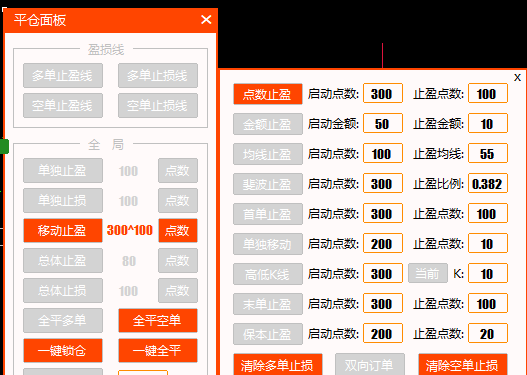
Task: Toggle the 移动止盈 button
Action: [x=63, y=231]
